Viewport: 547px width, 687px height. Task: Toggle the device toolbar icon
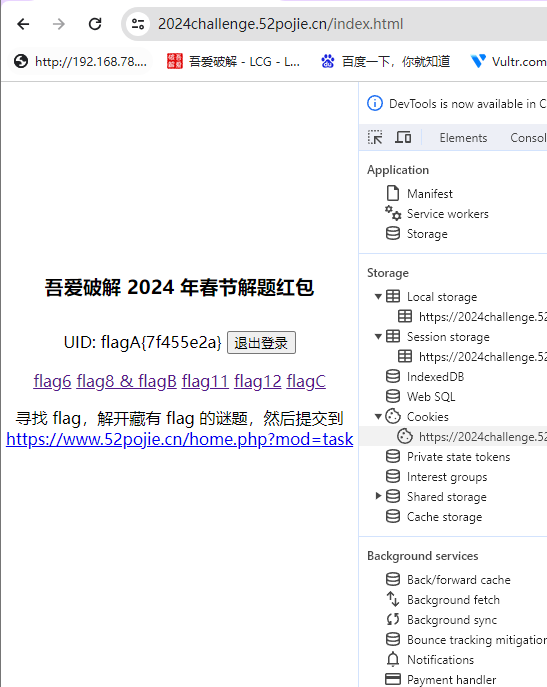click(403, 138)
